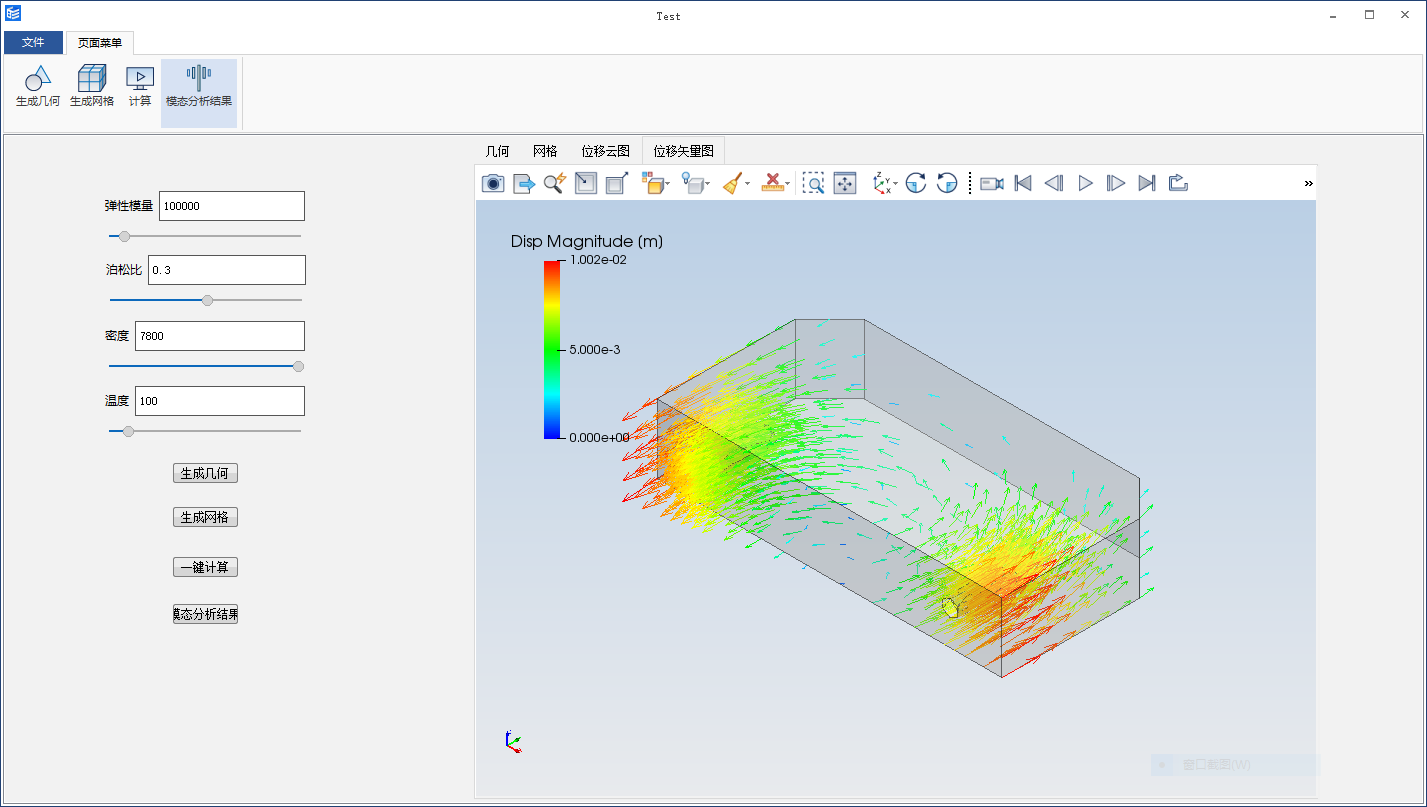This screenshot has height=807, width=1427.
Task: Switch to the 几何 view tab
Action: click(x=497, y=151)
